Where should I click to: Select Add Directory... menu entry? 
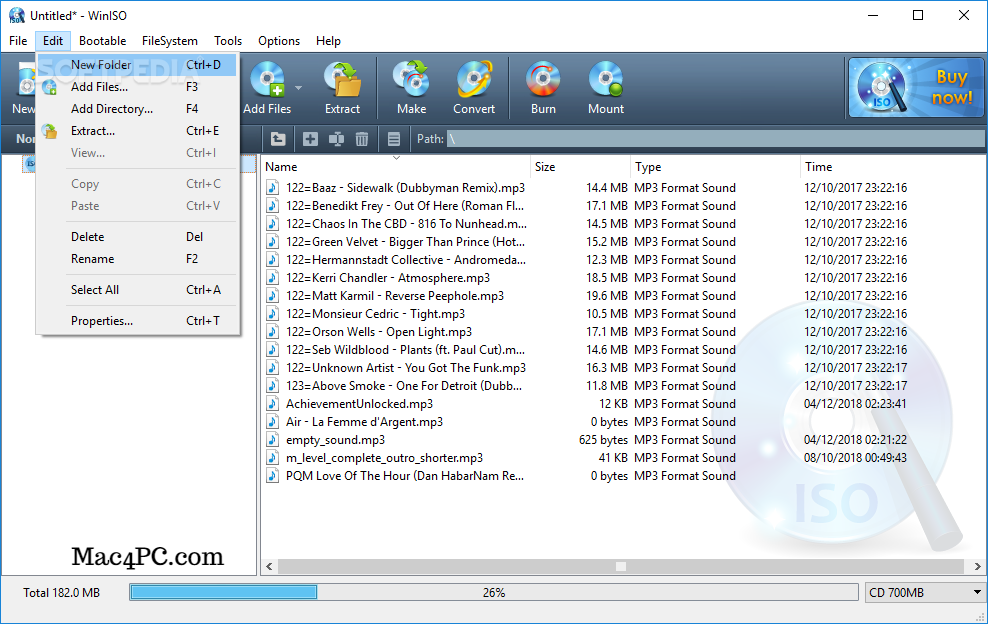coord(137,109)
